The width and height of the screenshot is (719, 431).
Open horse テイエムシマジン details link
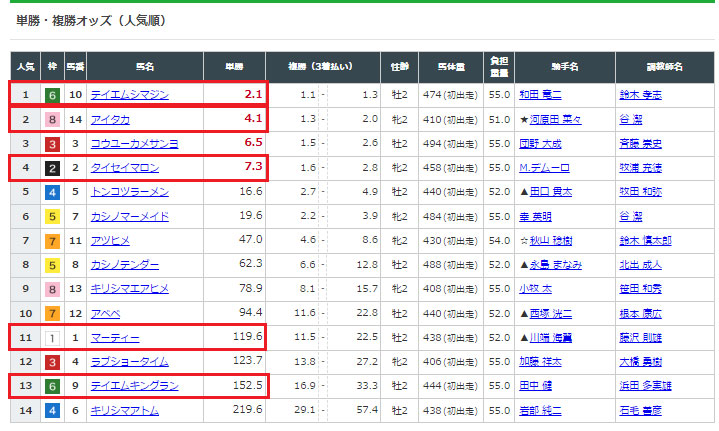tap(130, 95)
